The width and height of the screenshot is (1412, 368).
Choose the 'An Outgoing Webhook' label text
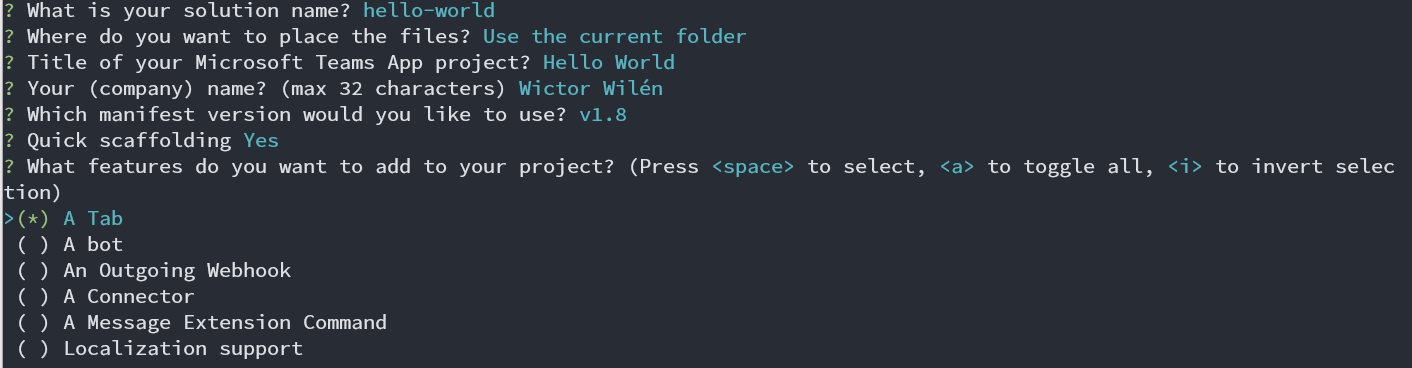(x=177, y=270)
